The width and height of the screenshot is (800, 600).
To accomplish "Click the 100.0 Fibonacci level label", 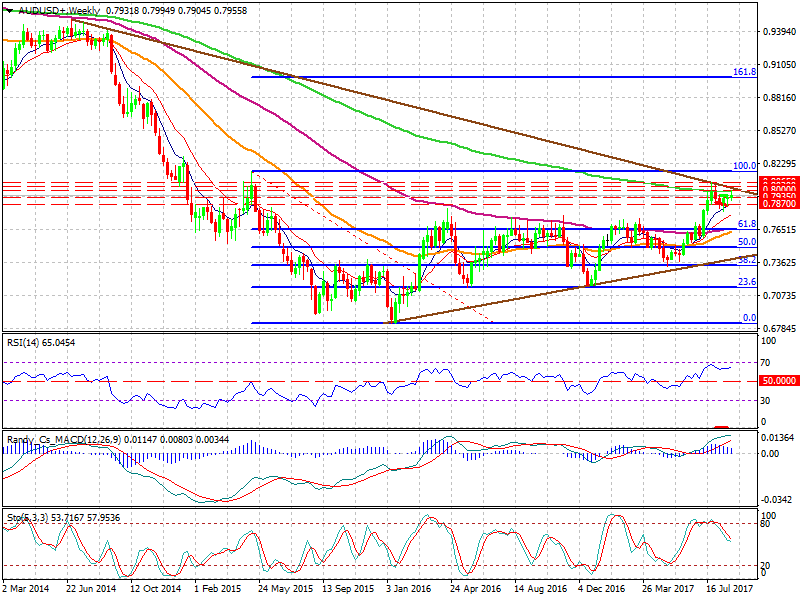I will (x=743, y=166).
